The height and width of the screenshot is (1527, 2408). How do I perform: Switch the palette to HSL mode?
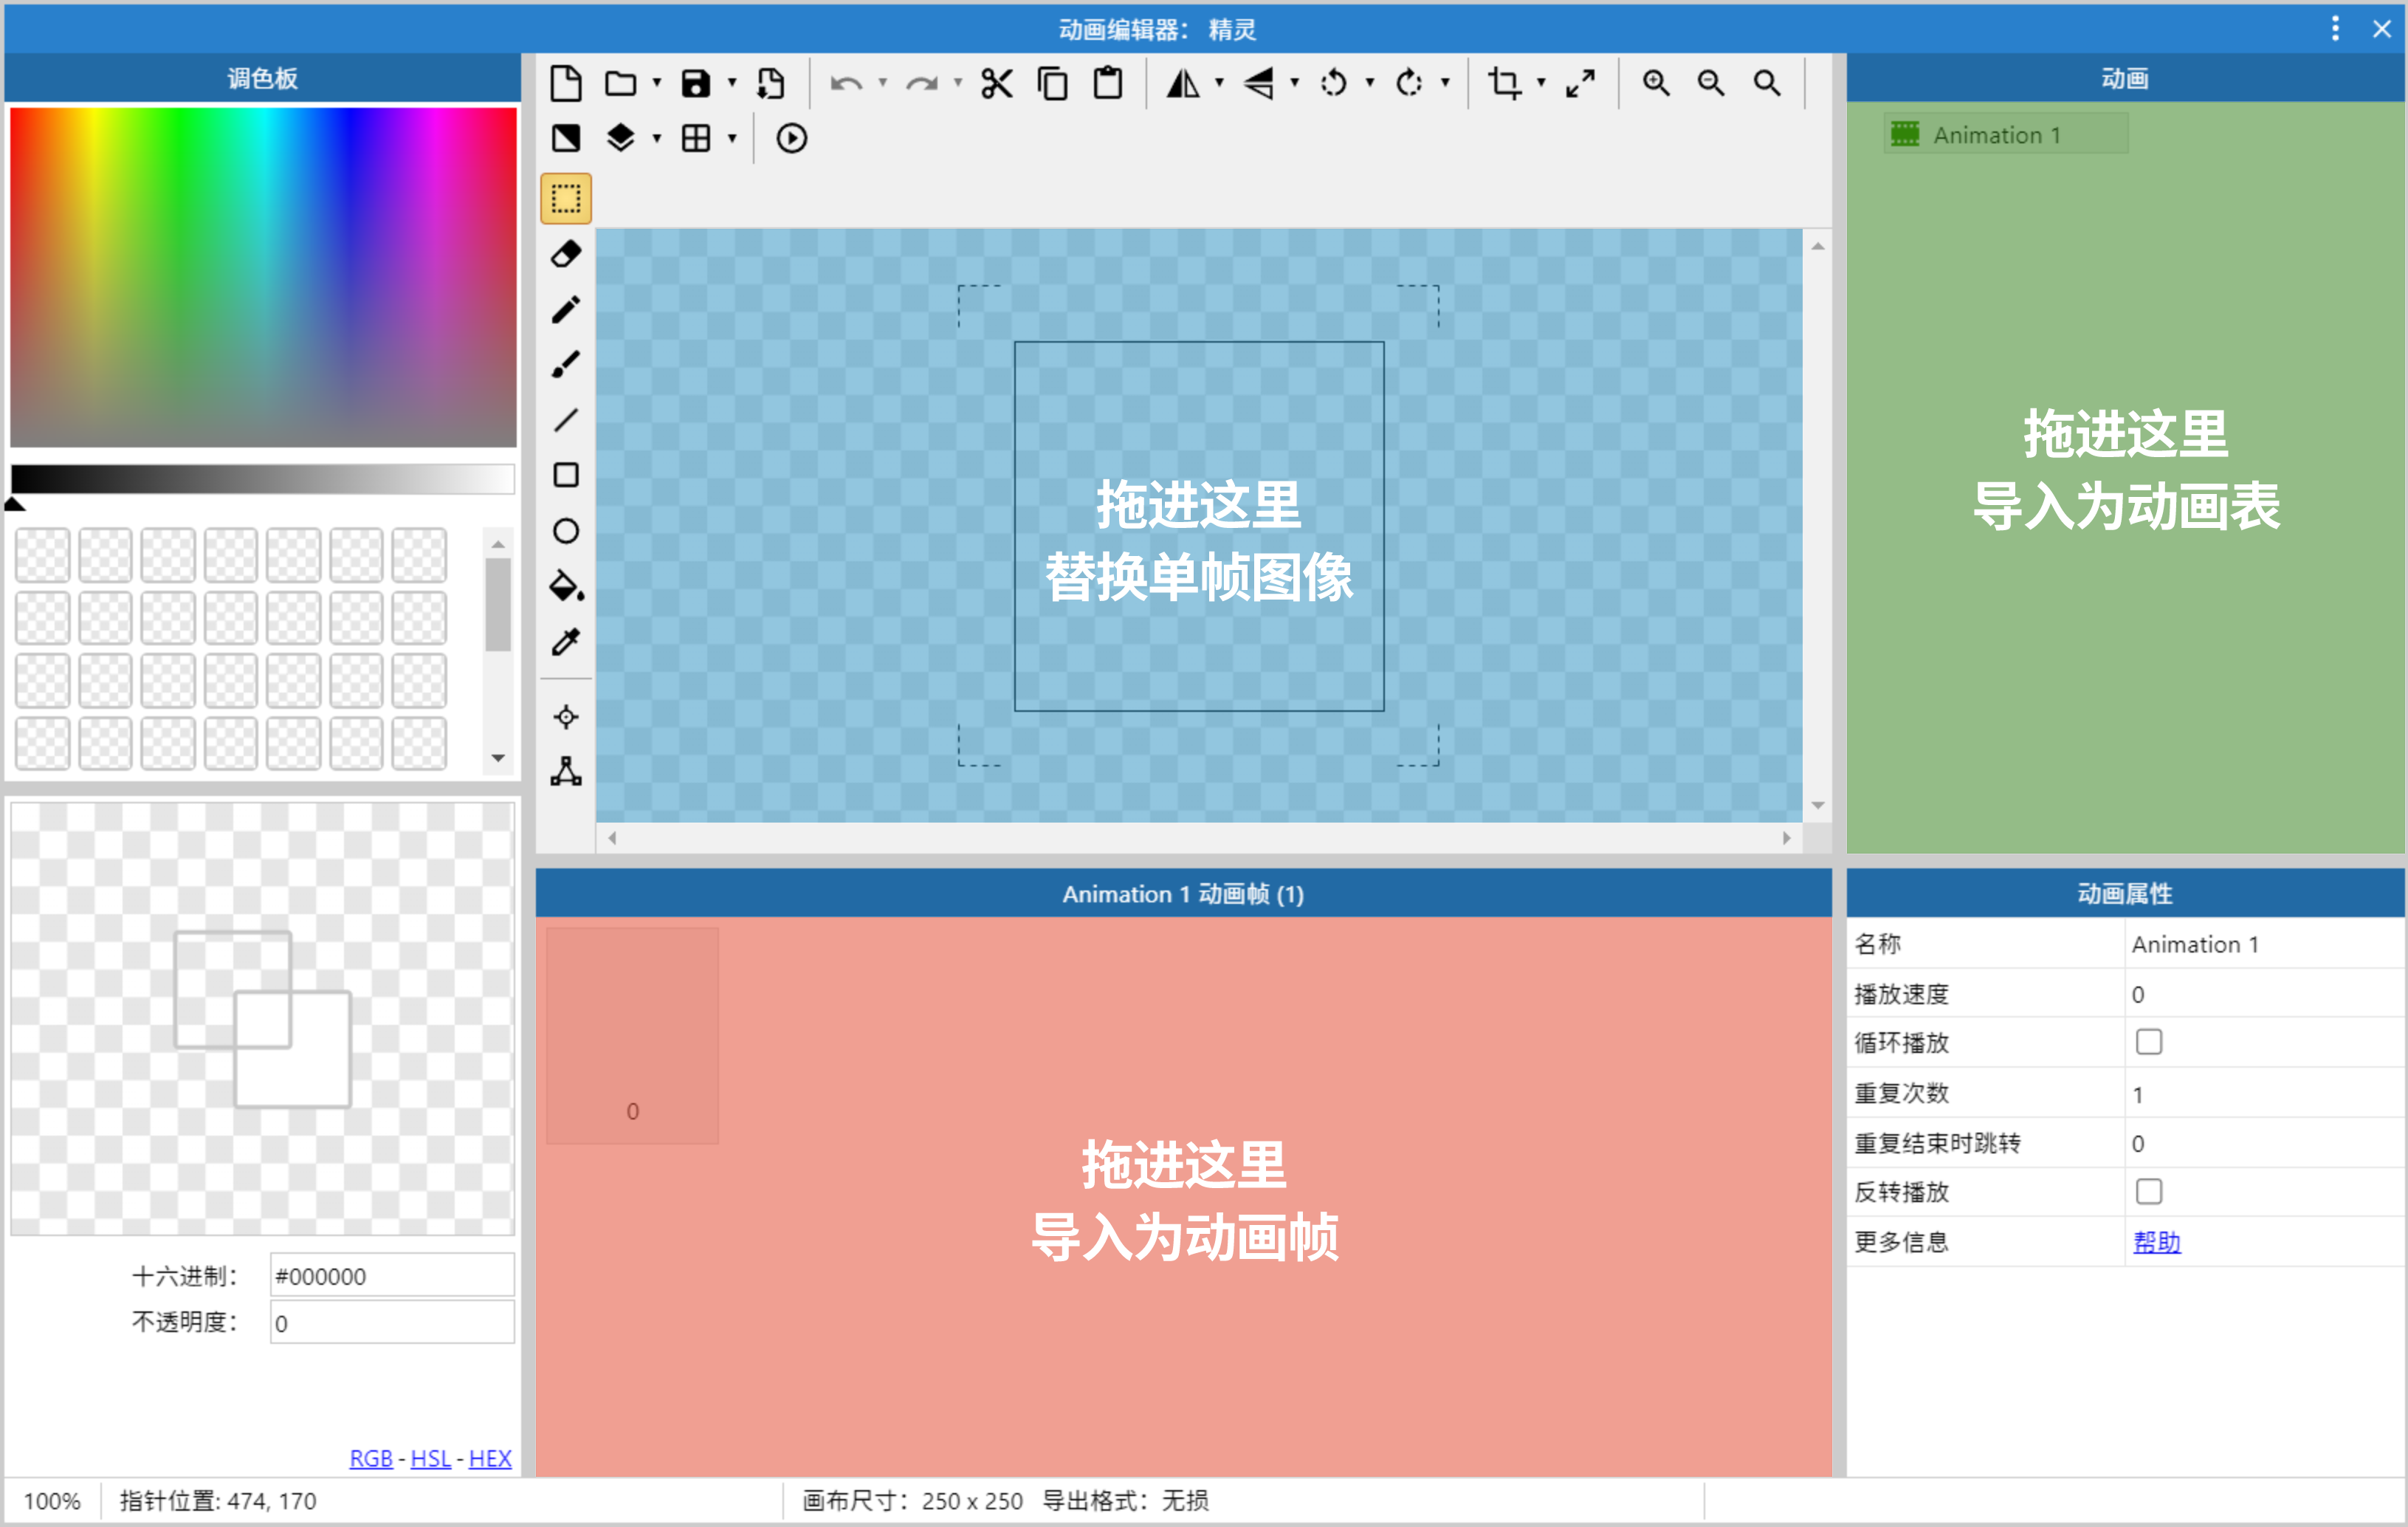point(430,1458)
